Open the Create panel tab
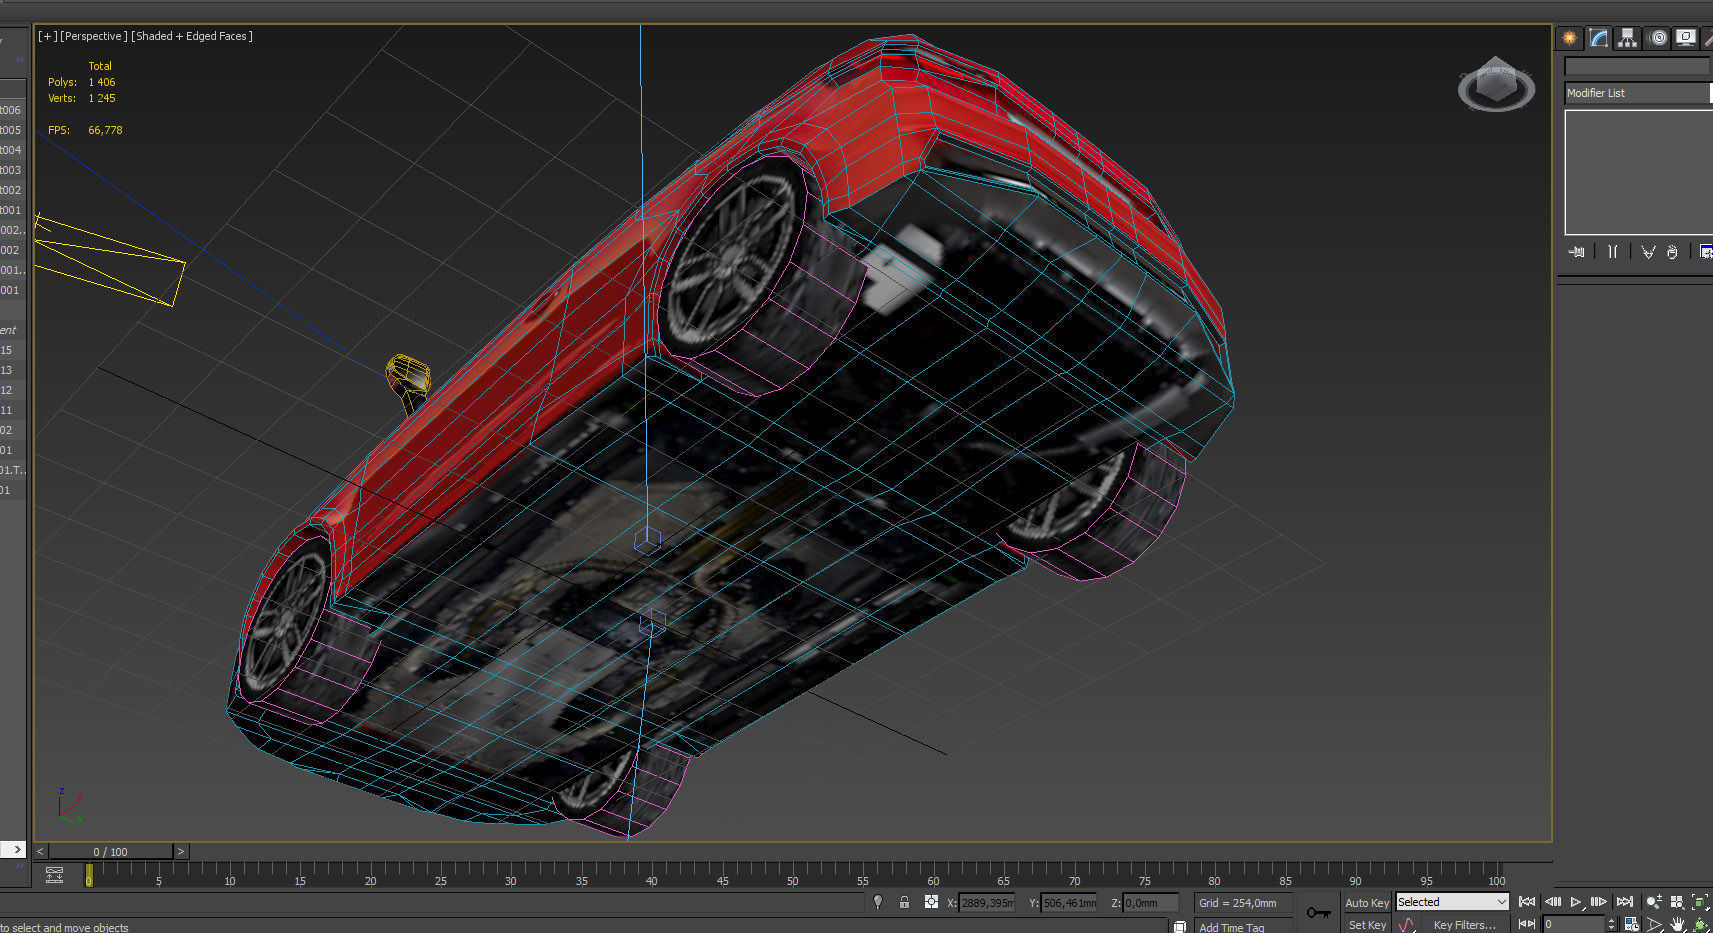This screenshot has width=1713, height=933. (x=1569, y=38)
